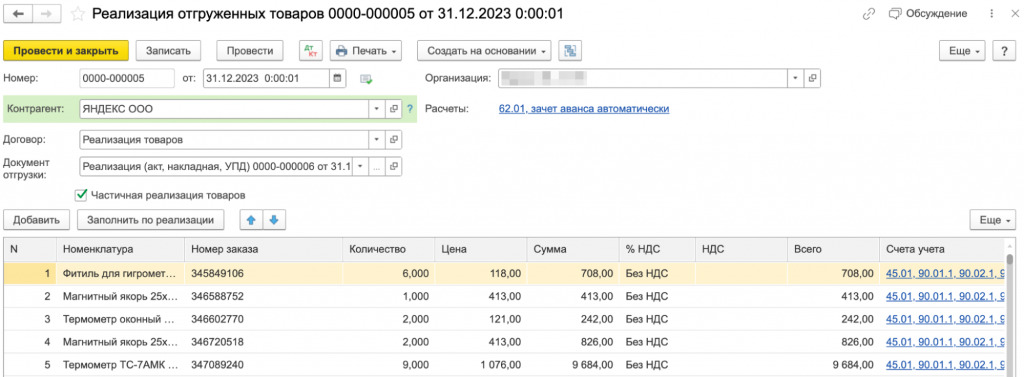1024x377 pixels.
Task: Open the 62.01 зачет аванса автоматически link
Action: (584, 108)
